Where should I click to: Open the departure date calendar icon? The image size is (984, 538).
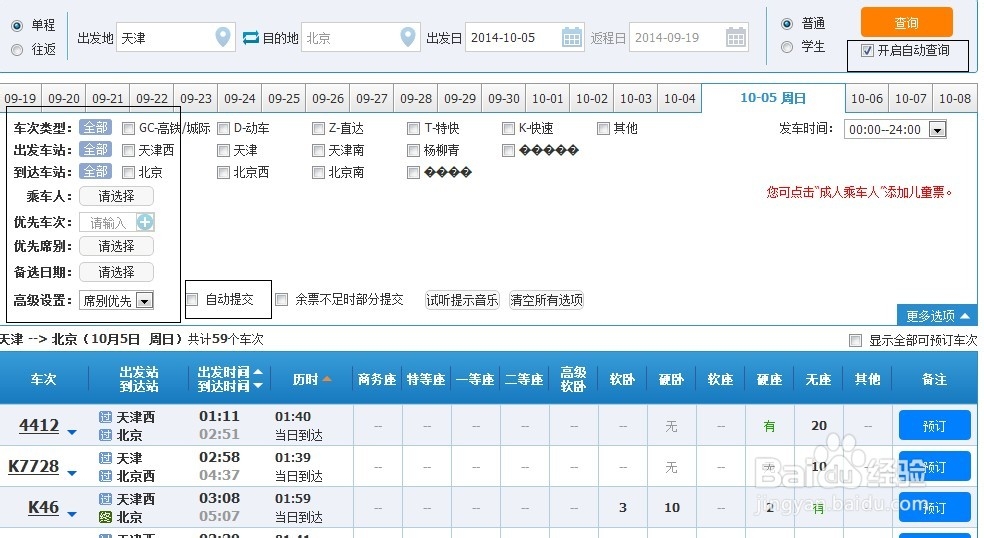(571, 37)
